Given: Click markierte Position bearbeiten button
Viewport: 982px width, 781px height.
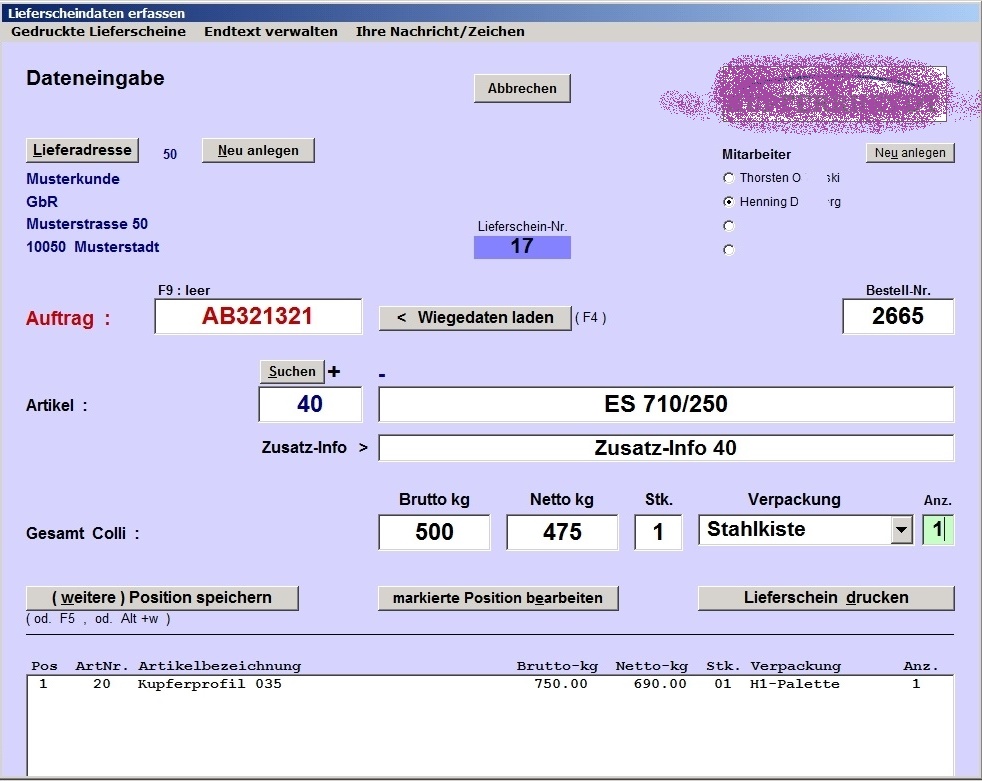Looking at the screenshot, I should coord(498,598).
